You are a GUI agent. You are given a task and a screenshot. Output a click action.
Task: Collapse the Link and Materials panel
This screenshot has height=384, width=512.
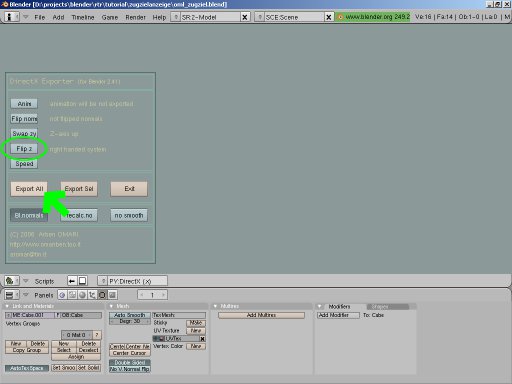pyautogui.click(x=7, y=306)
